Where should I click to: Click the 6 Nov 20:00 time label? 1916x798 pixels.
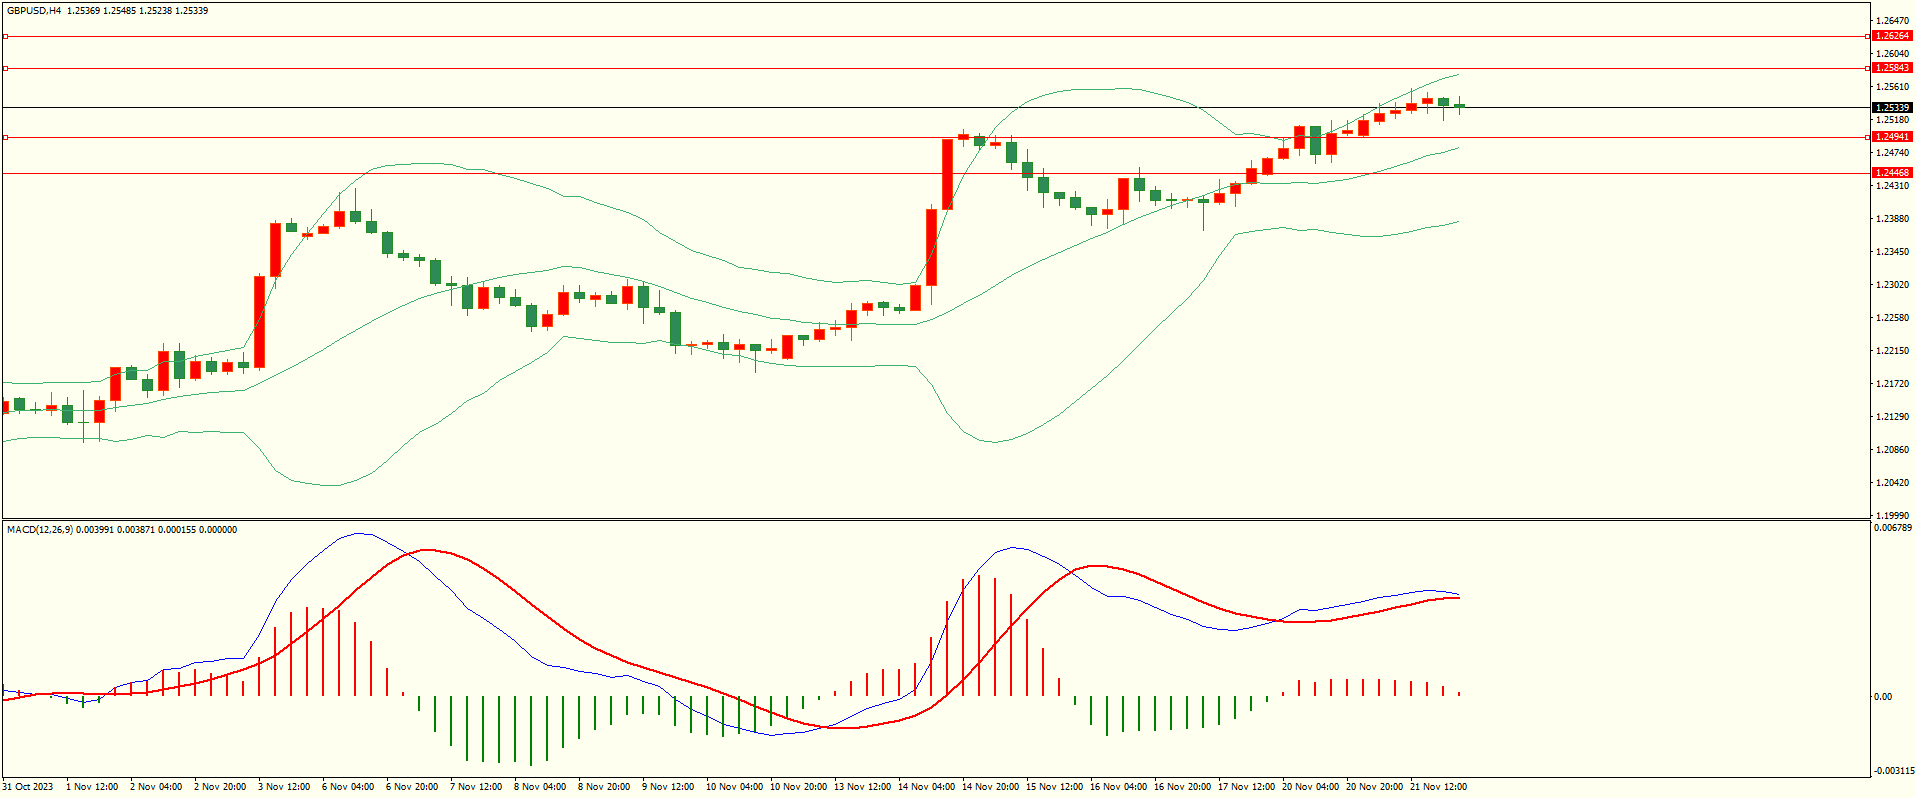click(412, 787)
